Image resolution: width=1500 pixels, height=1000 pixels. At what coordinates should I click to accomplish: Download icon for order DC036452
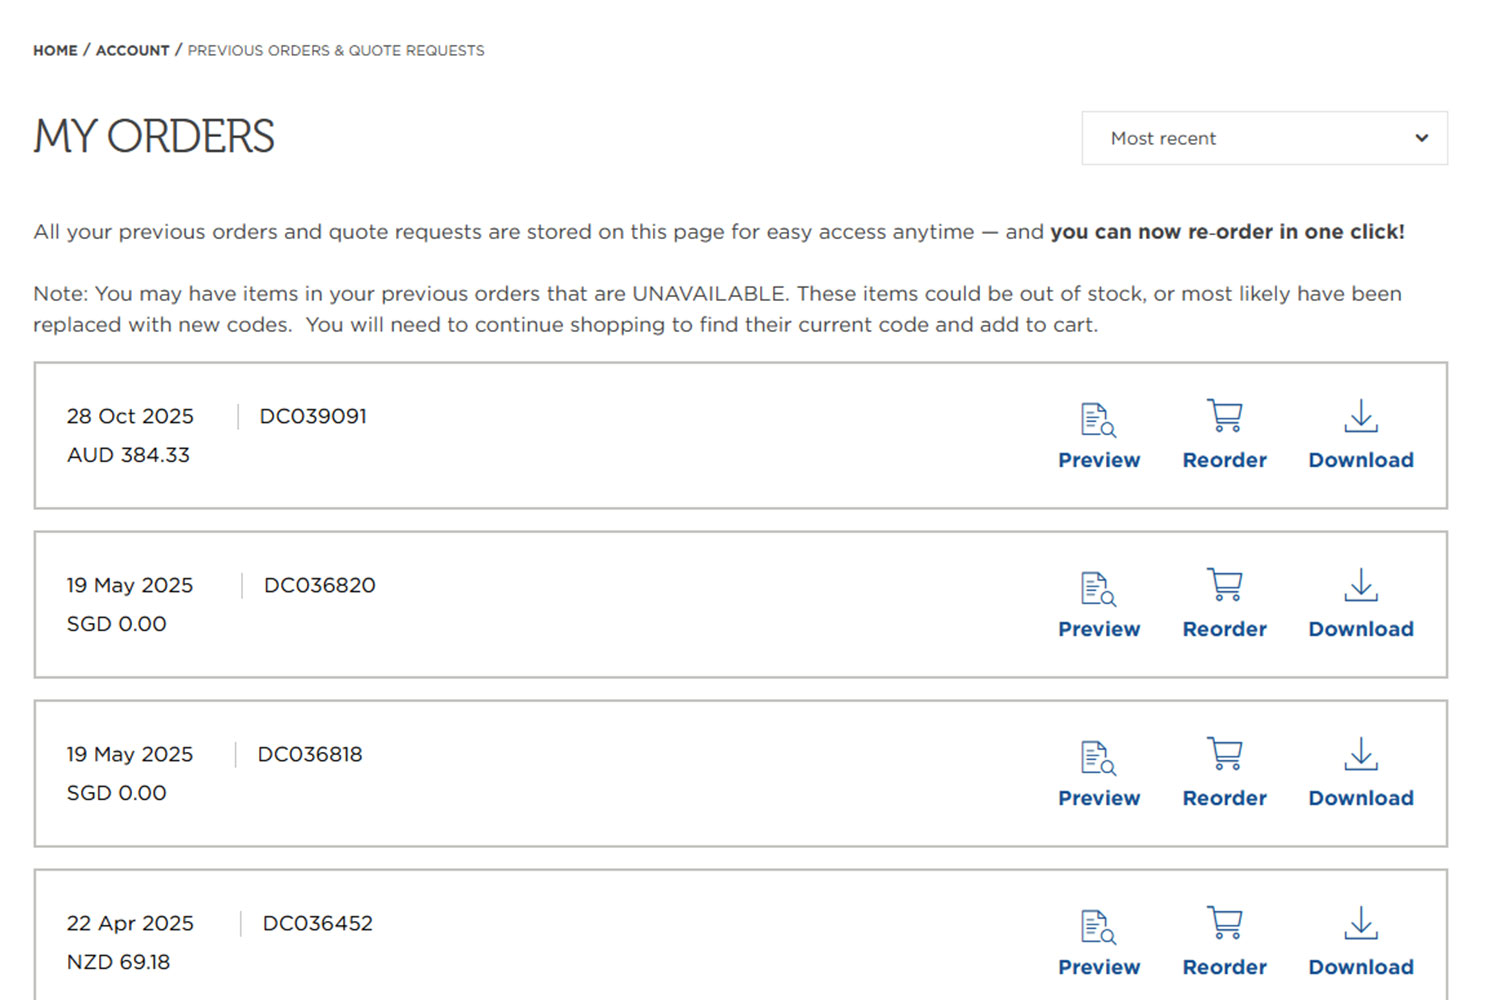(1360, 923)
